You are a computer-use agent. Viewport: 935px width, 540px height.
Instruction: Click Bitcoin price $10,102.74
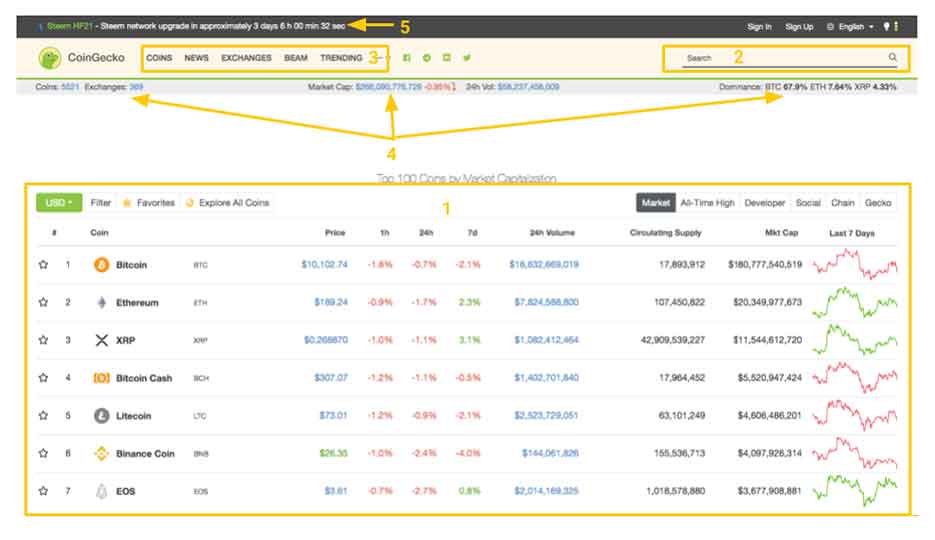(324, 265)
